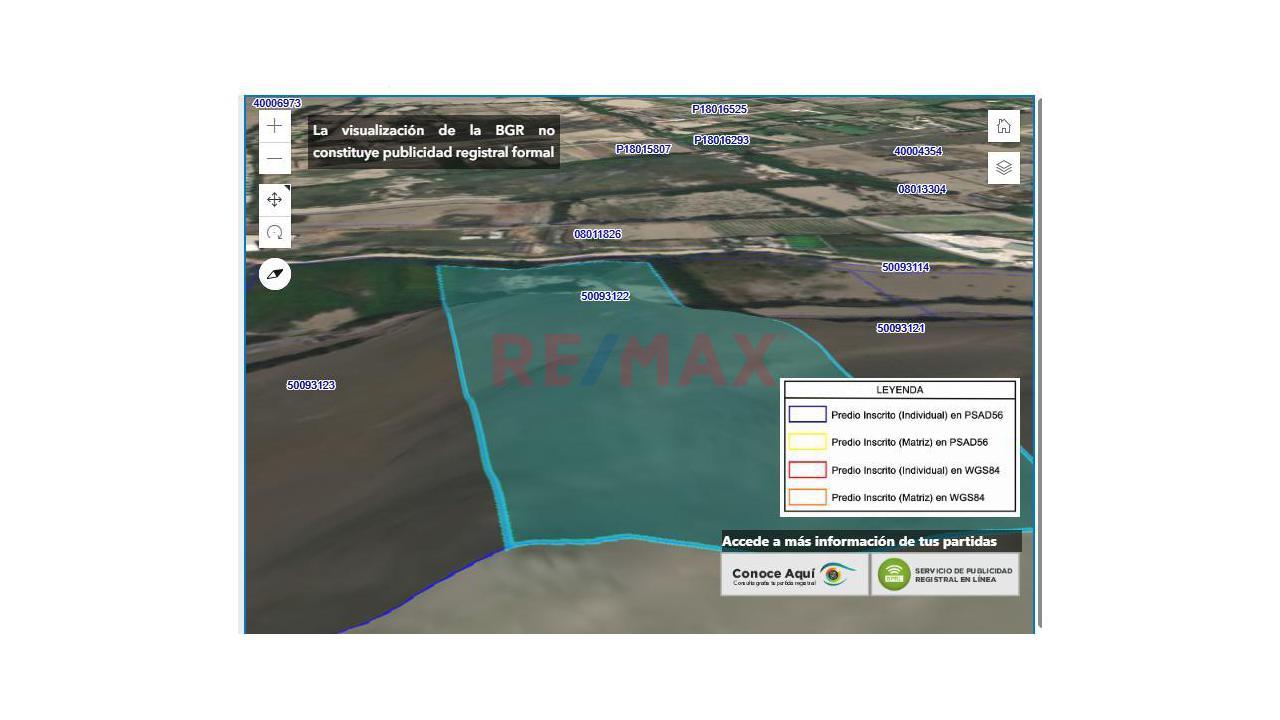Reset orientation with the compass button
The width and height of the screenshot is (1280, 720).
tap(275, 274)
